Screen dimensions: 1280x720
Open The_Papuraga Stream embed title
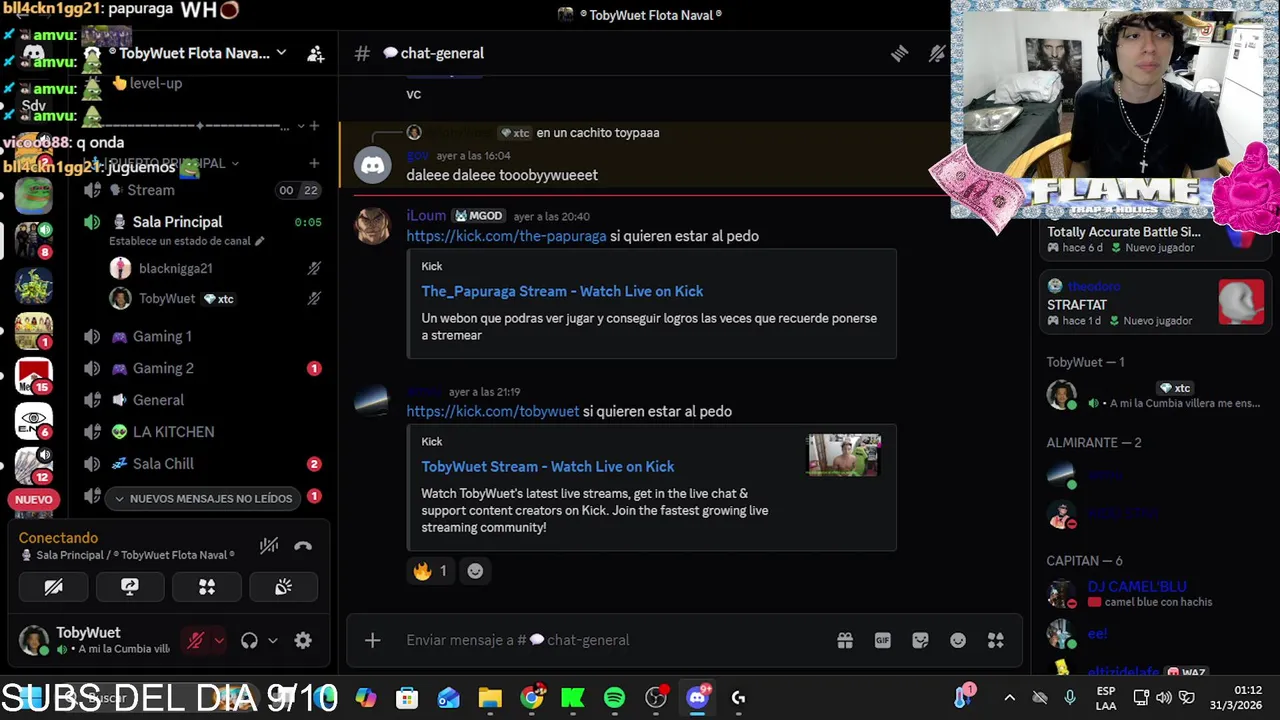(x=562, y=291)
